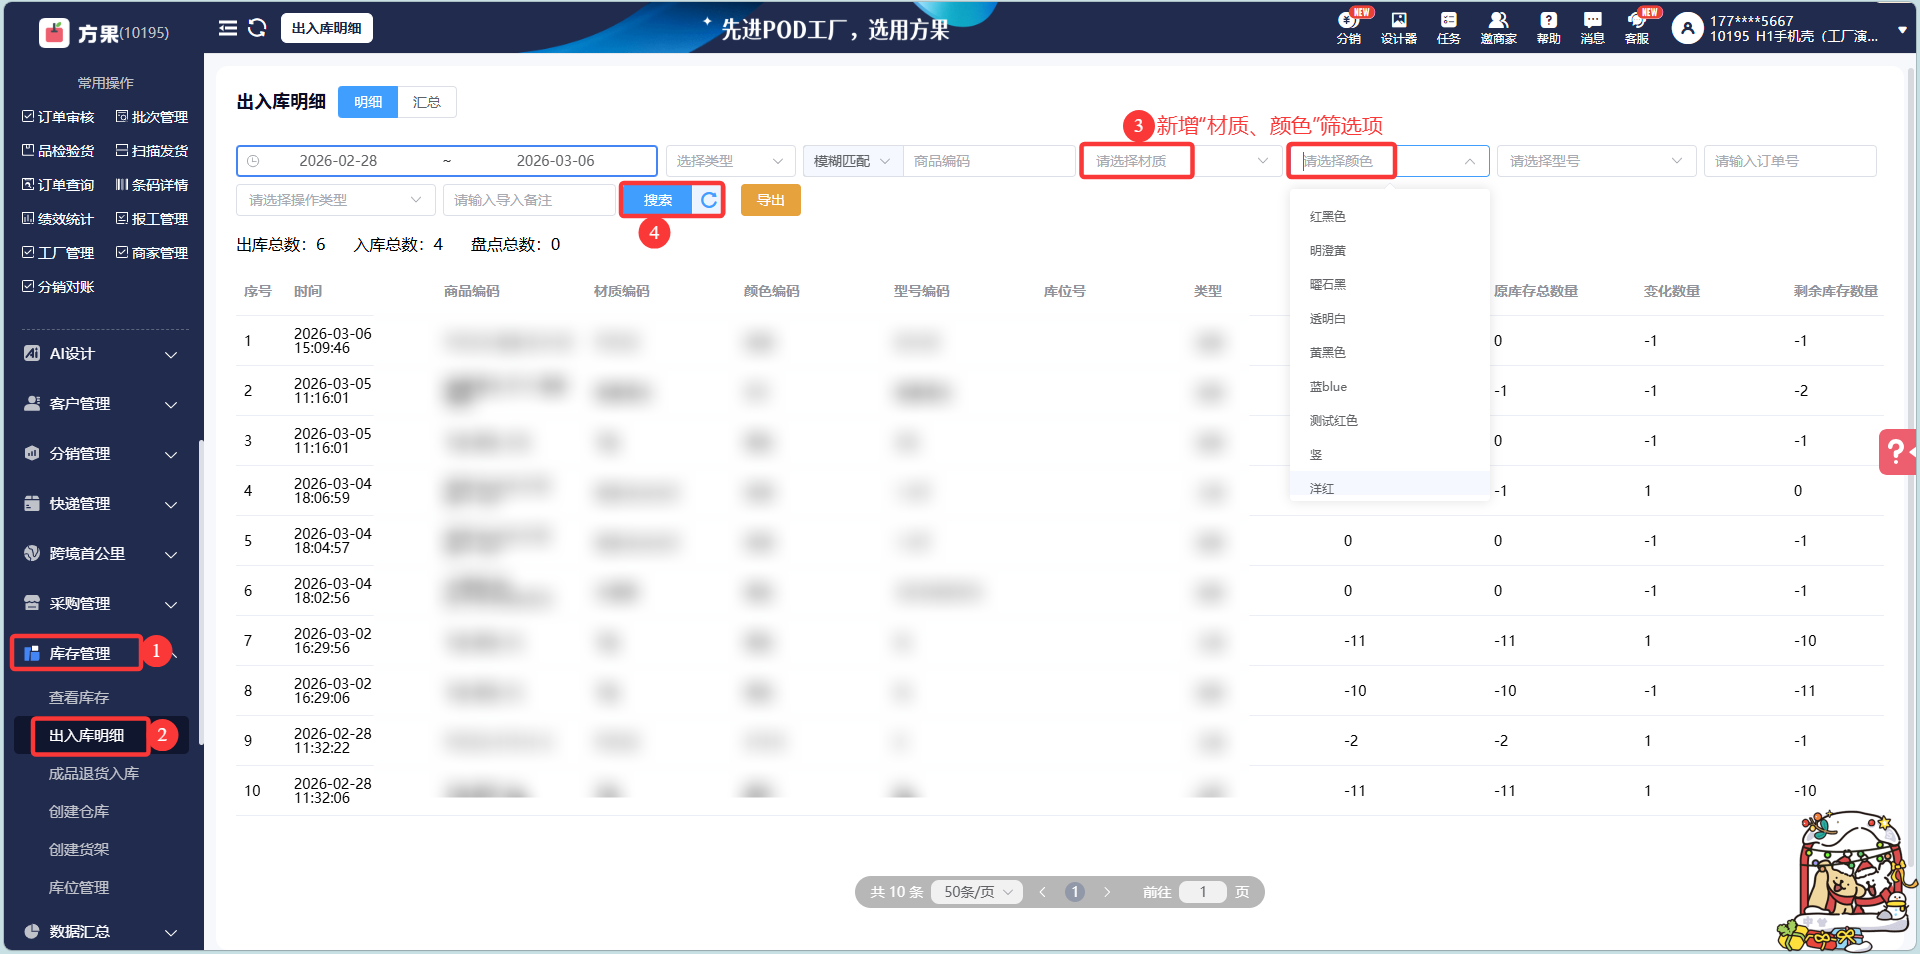Go to the previous page arrow

tap(1043, 892)
